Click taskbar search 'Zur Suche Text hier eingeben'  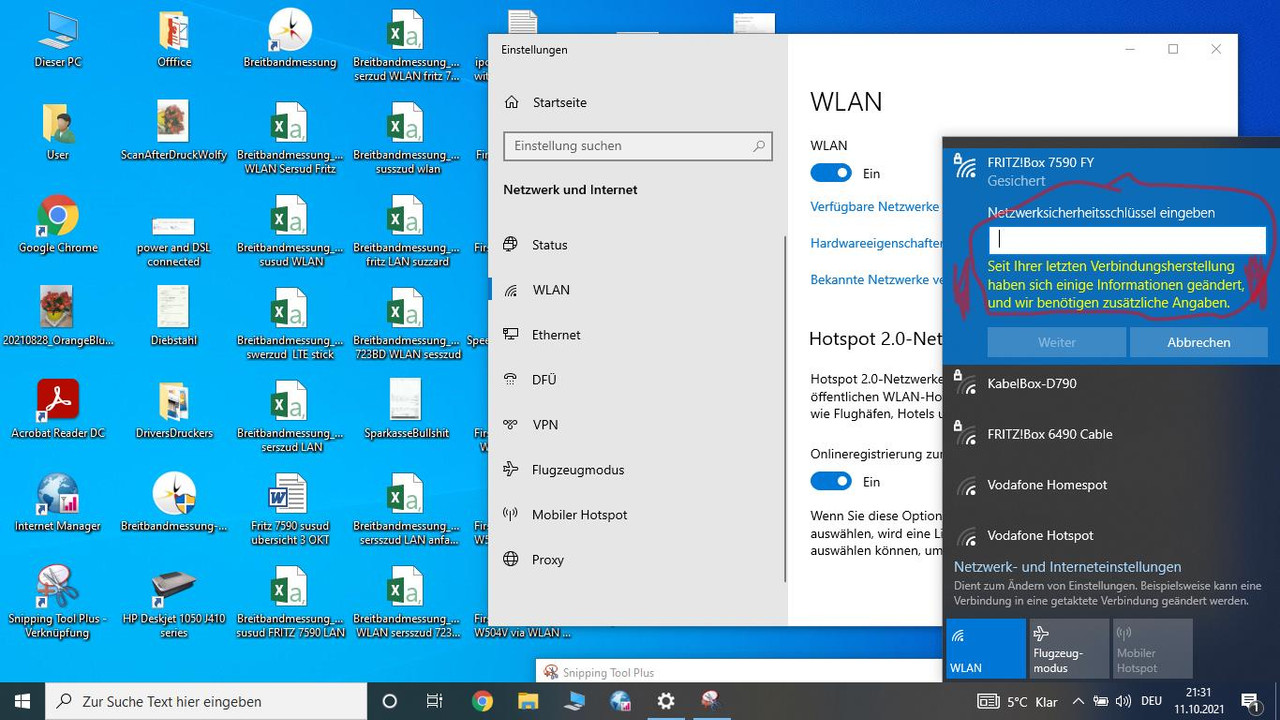click(207, 701)
